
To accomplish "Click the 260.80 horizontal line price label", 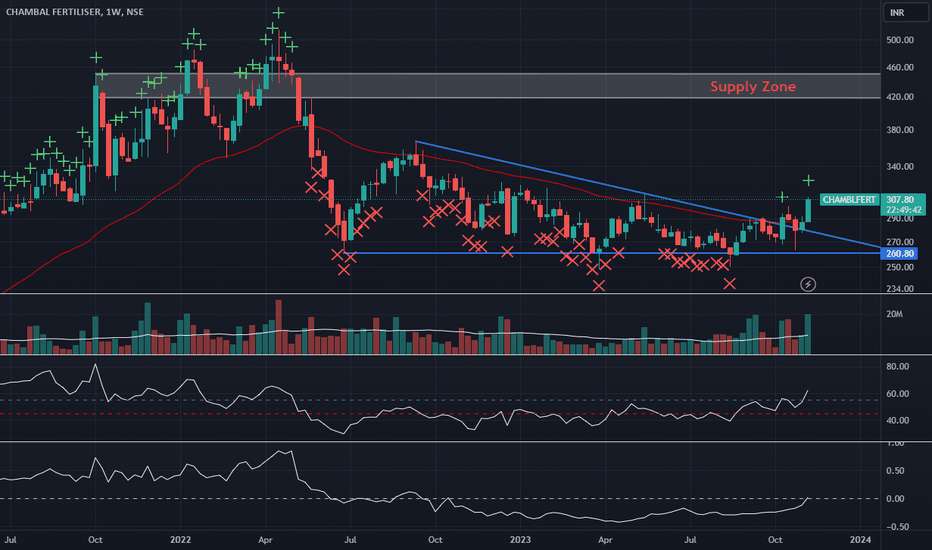I will 899,254.
